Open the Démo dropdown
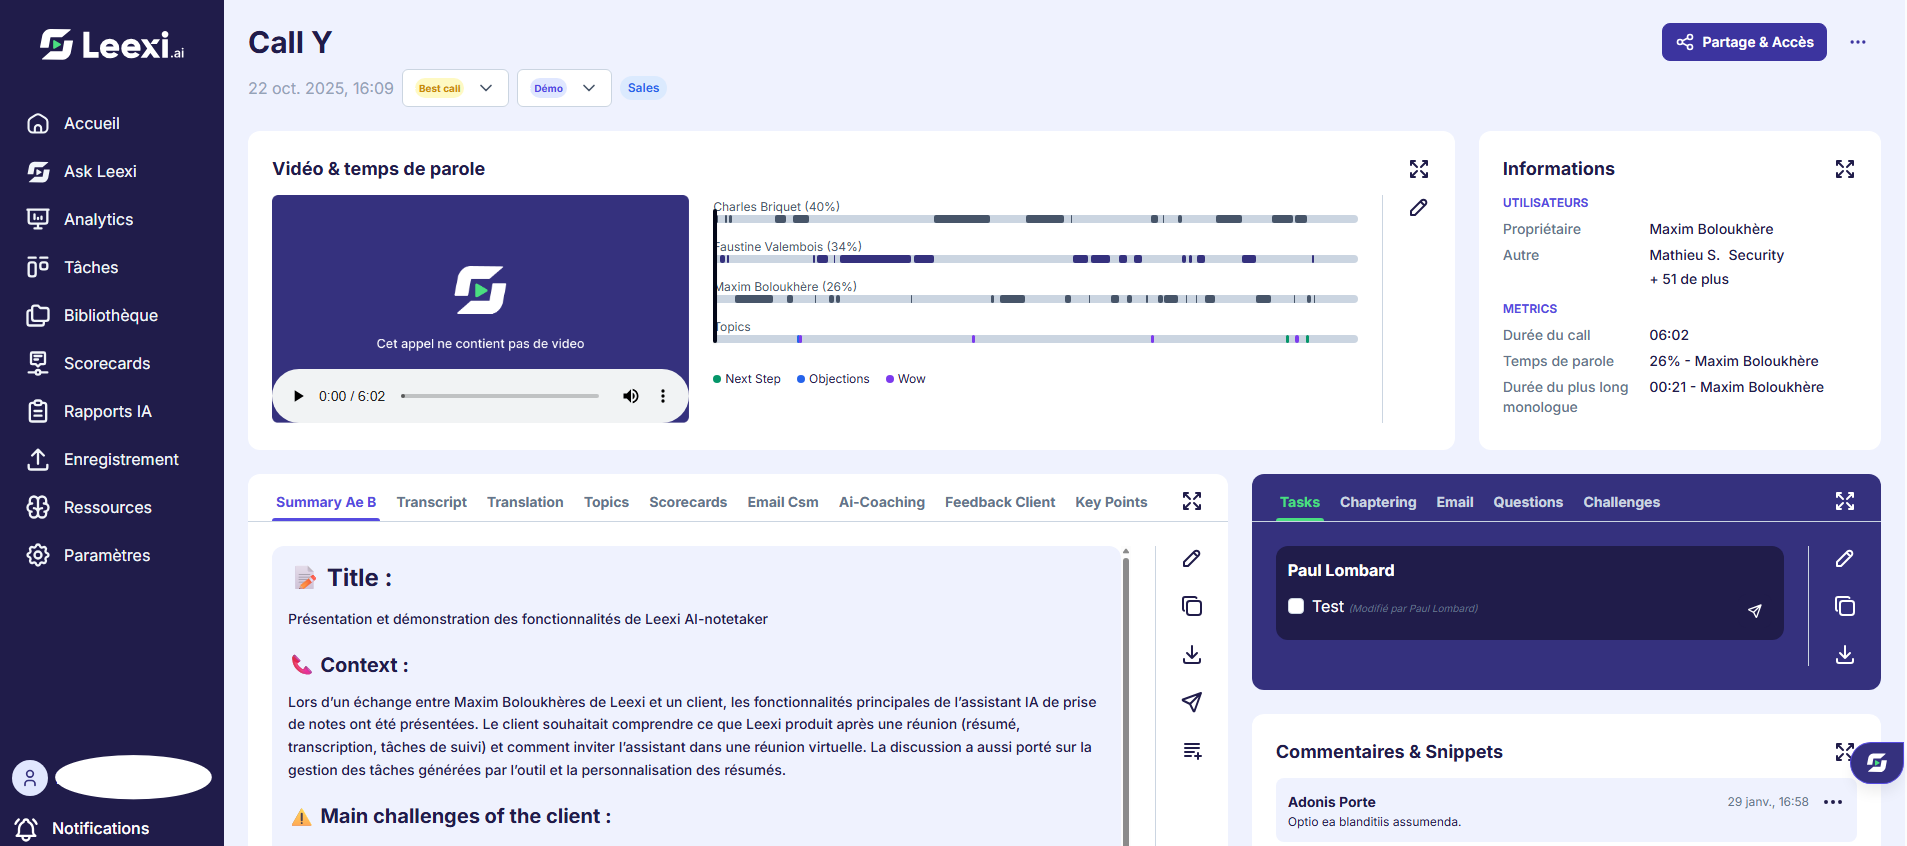Screen dimensions: 1907x846 pyautogui.click(x=564, y=88)
